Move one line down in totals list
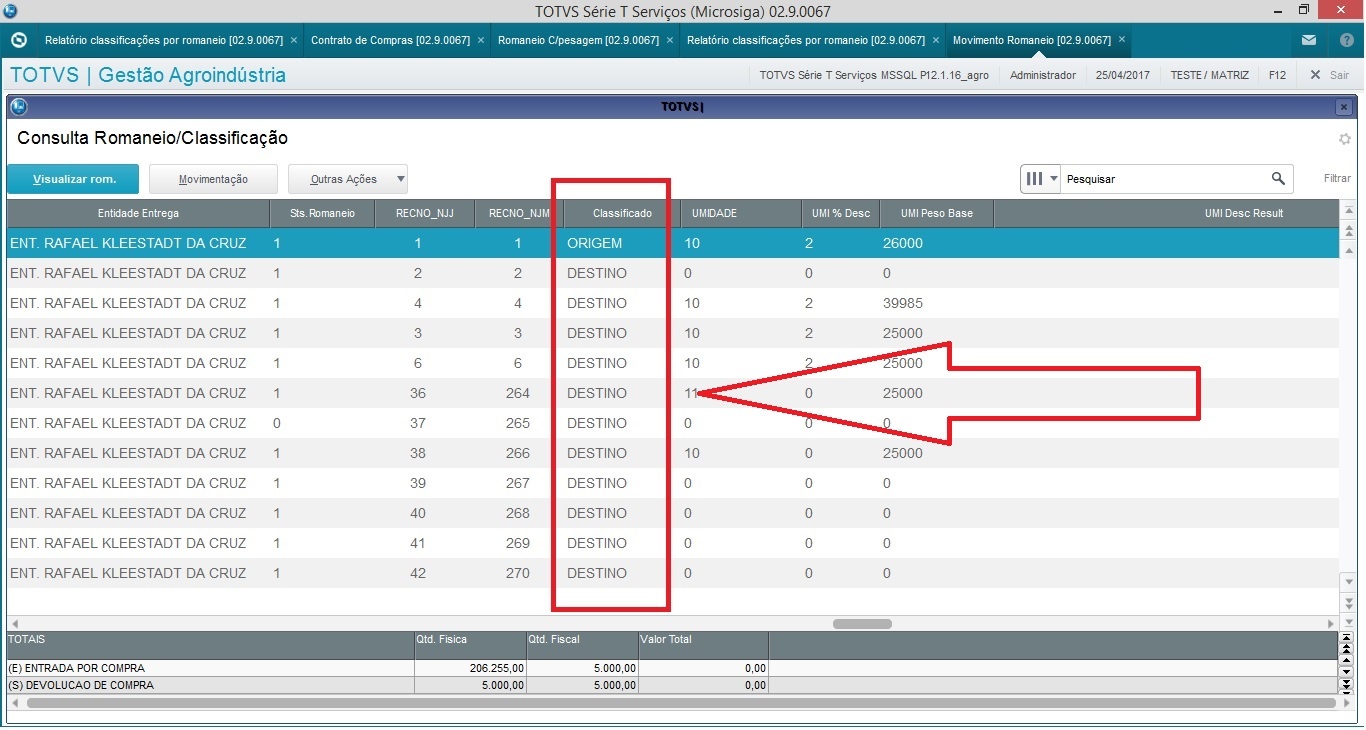1366x730 pixels. tap(1346, 672)
